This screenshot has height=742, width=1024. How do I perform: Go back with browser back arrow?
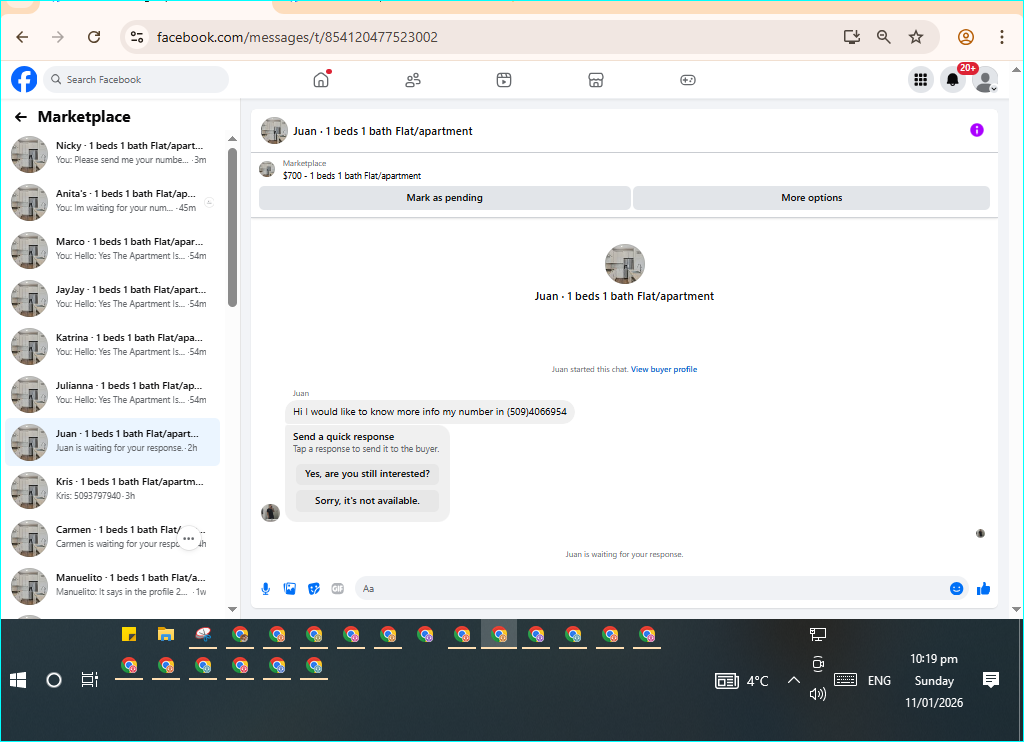pyautogui.click(x=22, y=37)
